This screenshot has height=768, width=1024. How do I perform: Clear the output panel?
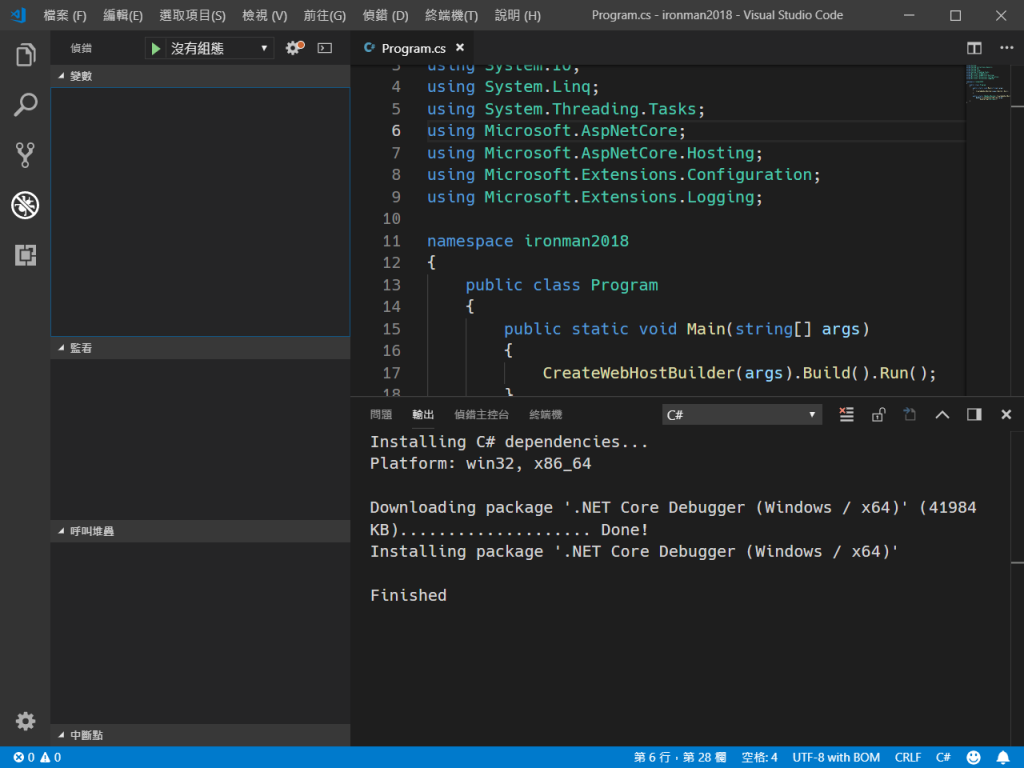(x=846, y=415)
